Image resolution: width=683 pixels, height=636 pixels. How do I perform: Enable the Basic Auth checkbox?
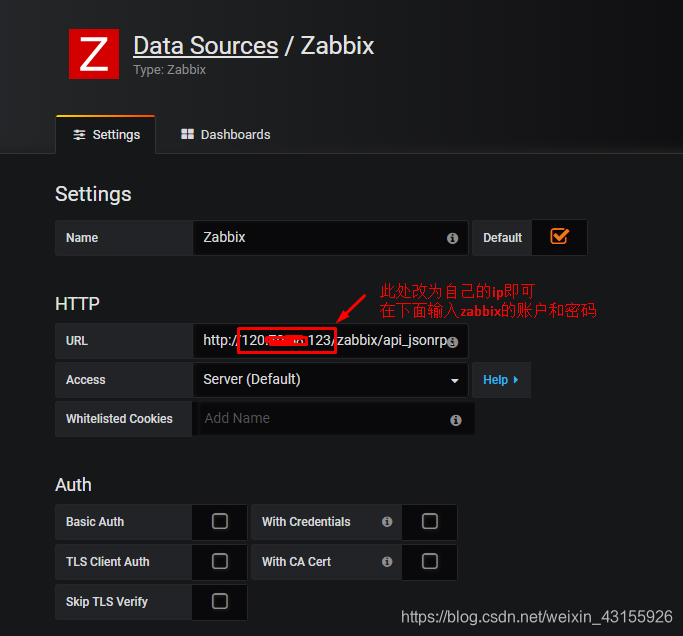pos(220,521)
